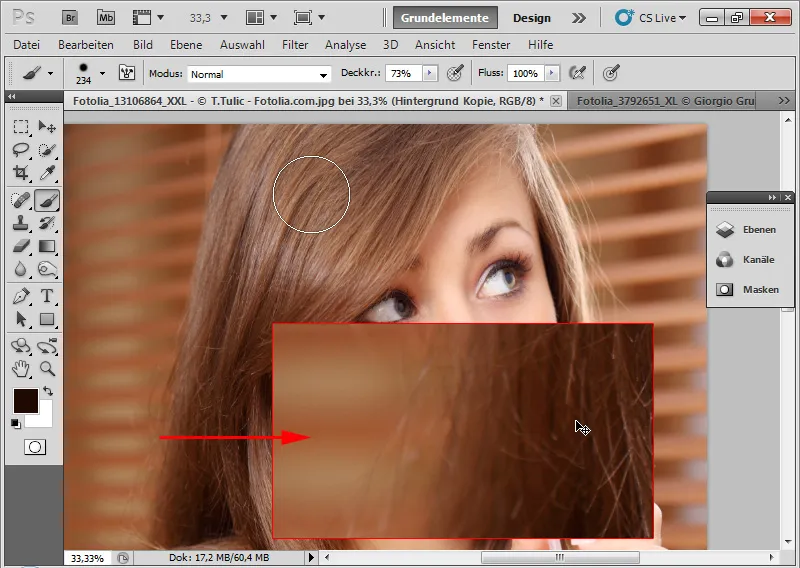Select the 3D Object Rotate tool
Screen dimensions: 800x568
tap(20, 346)
